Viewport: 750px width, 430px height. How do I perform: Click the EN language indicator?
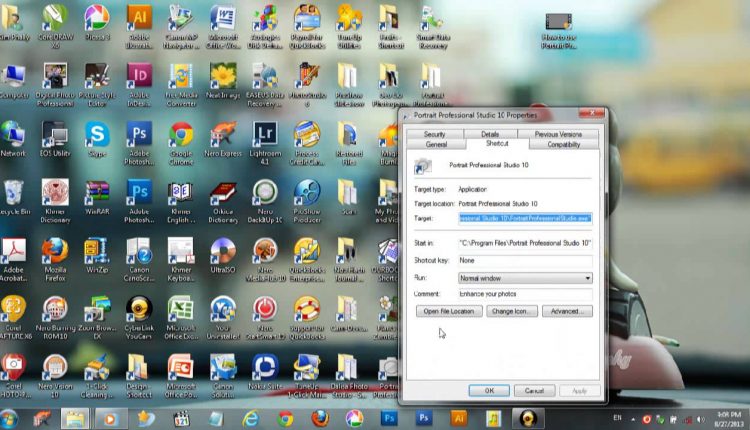point(617,418)
